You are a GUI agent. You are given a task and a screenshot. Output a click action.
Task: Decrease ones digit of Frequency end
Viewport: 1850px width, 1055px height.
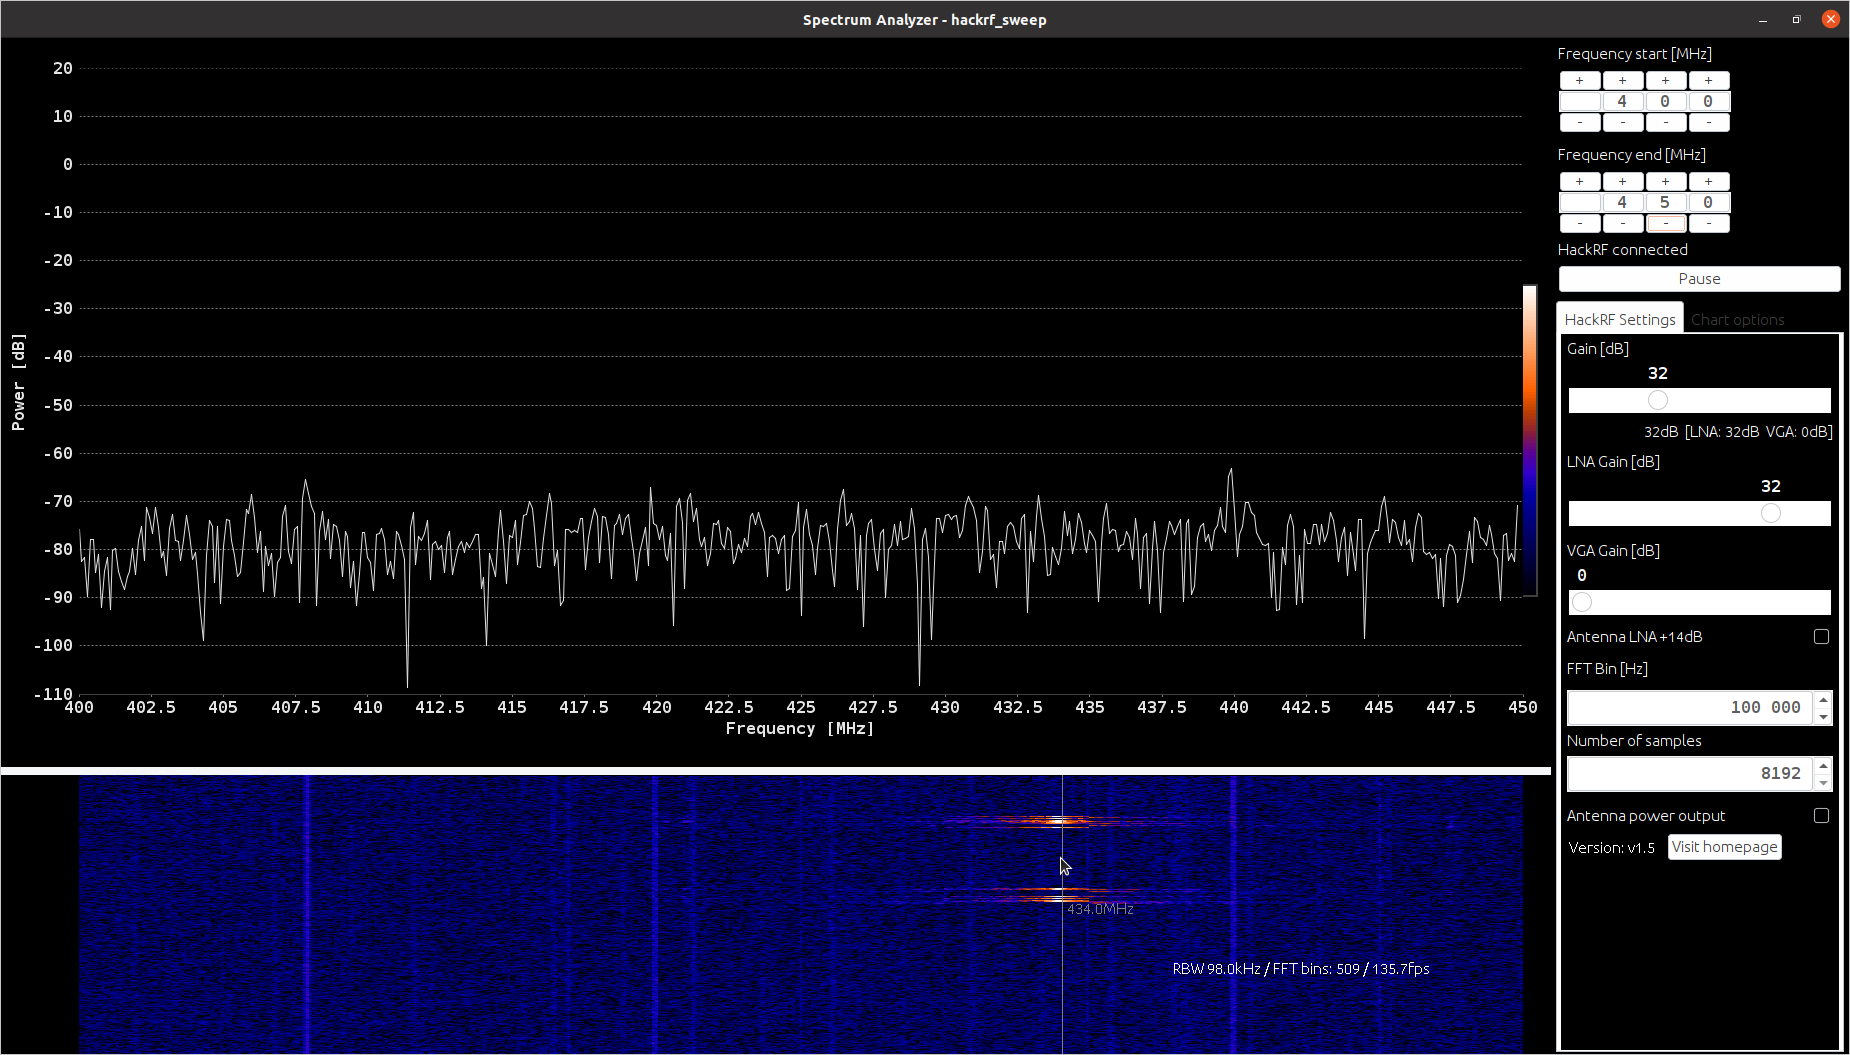(1708, 224)
